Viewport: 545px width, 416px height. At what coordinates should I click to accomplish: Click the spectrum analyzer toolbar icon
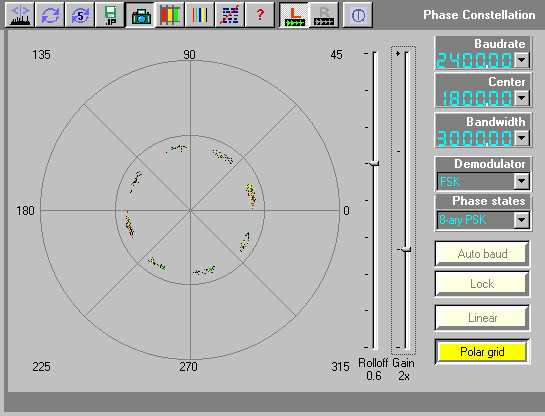click(20, 15)
